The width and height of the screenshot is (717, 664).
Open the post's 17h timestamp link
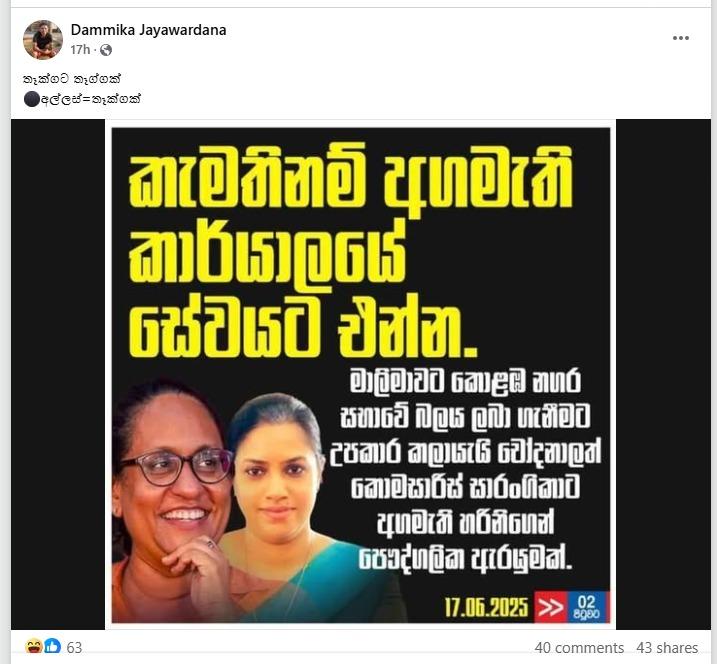click(x=80, y=50)
